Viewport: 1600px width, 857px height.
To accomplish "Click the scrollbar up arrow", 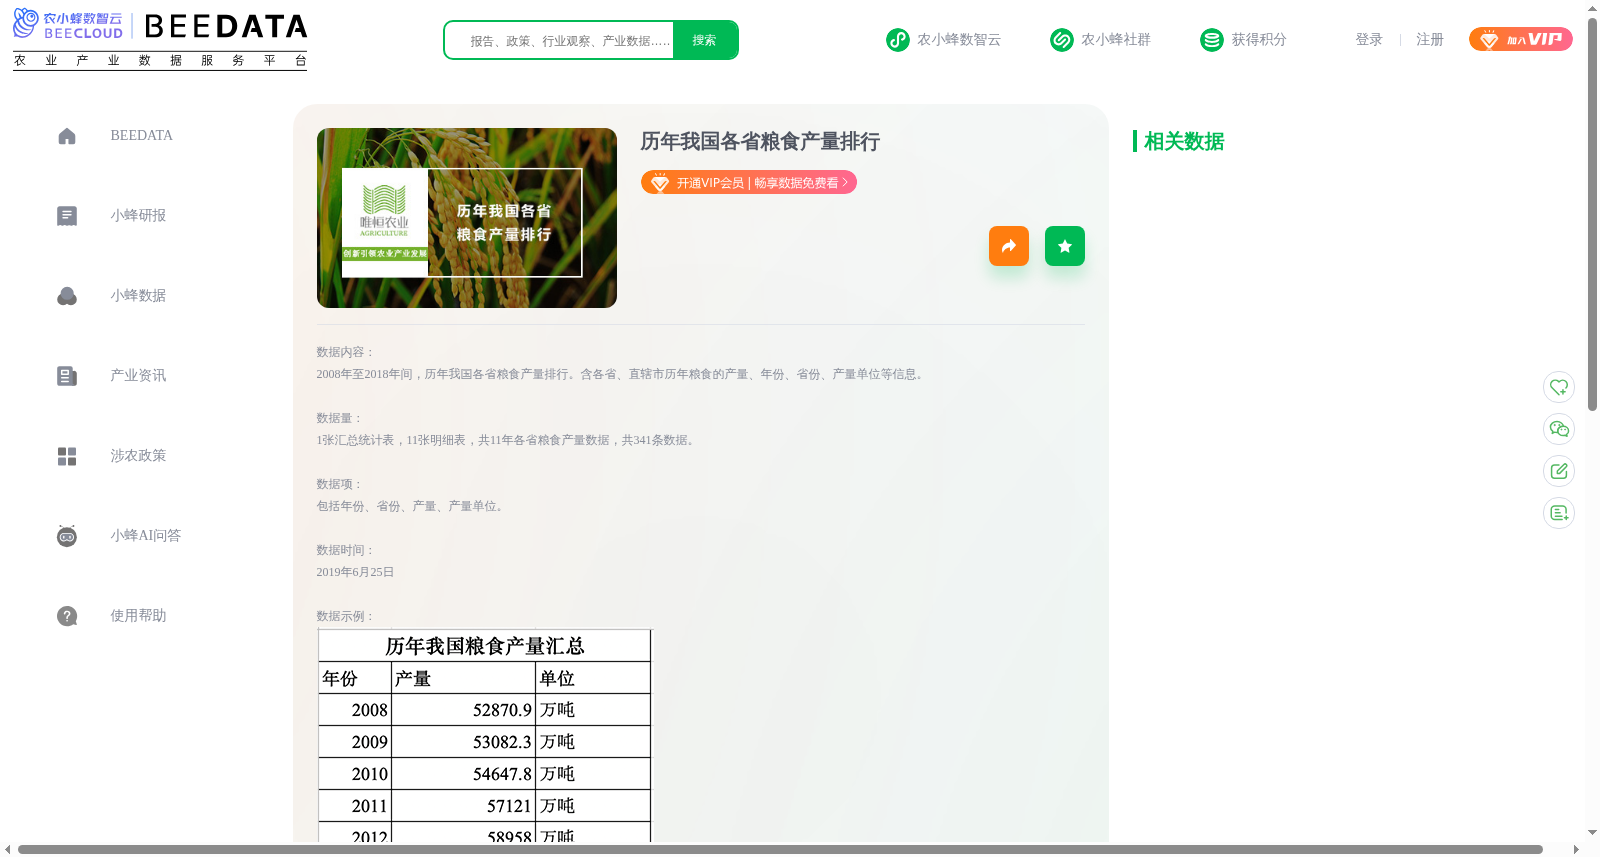I will (1592, 8).
